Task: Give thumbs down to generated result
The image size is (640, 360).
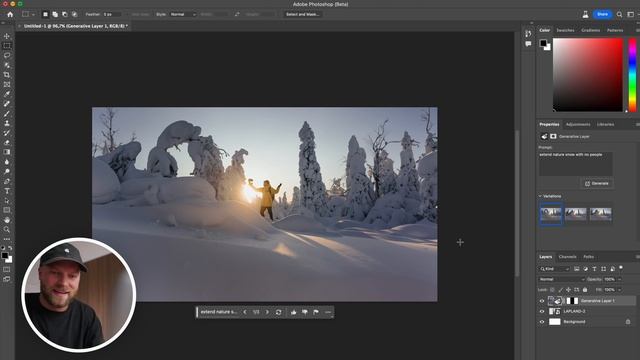Action: click(304, 312)
